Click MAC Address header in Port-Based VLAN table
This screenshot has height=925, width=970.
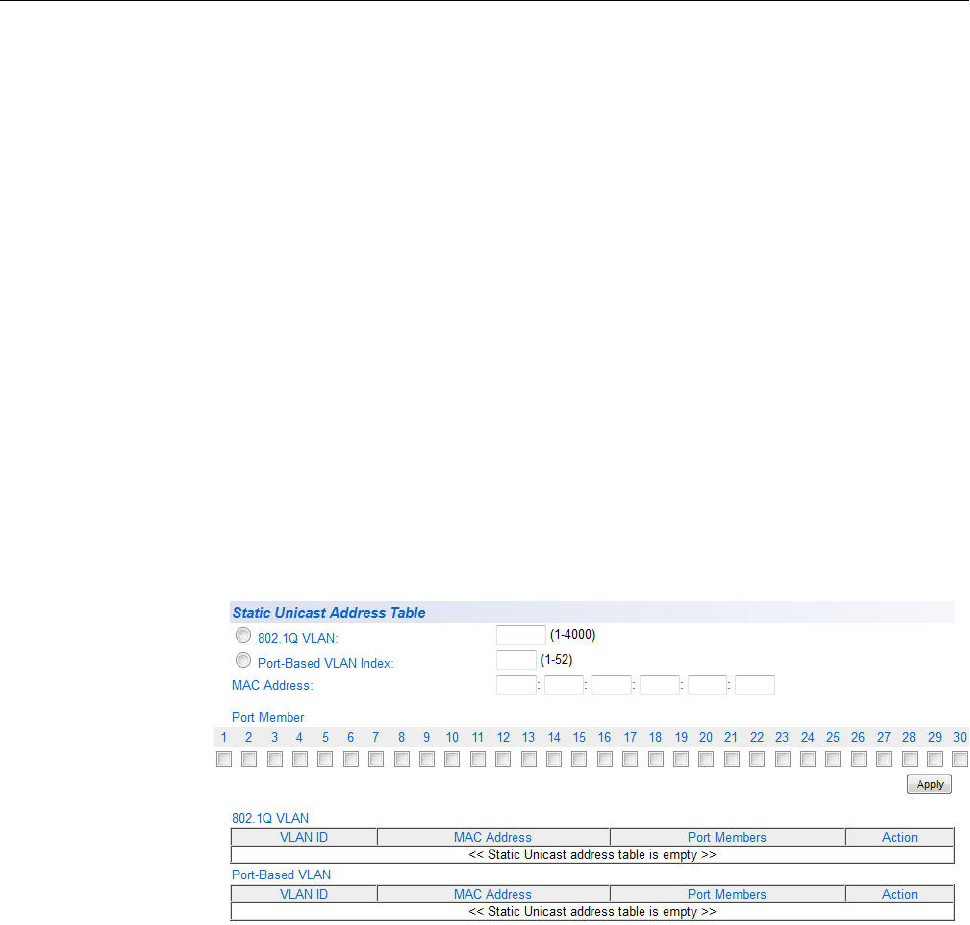tap(493, 894)
